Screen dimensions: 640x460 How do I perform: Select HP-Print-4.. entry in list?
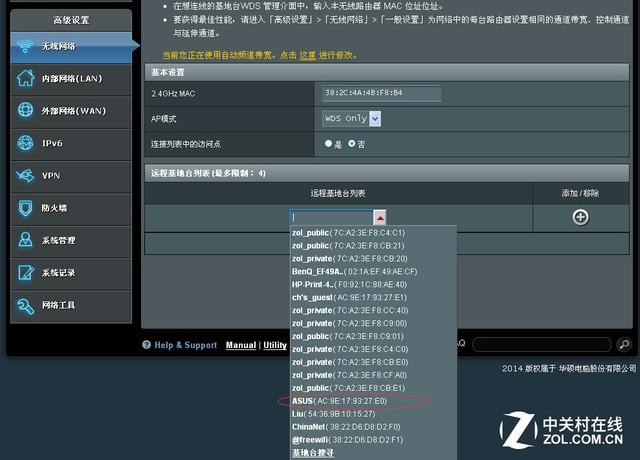point(349,285)
